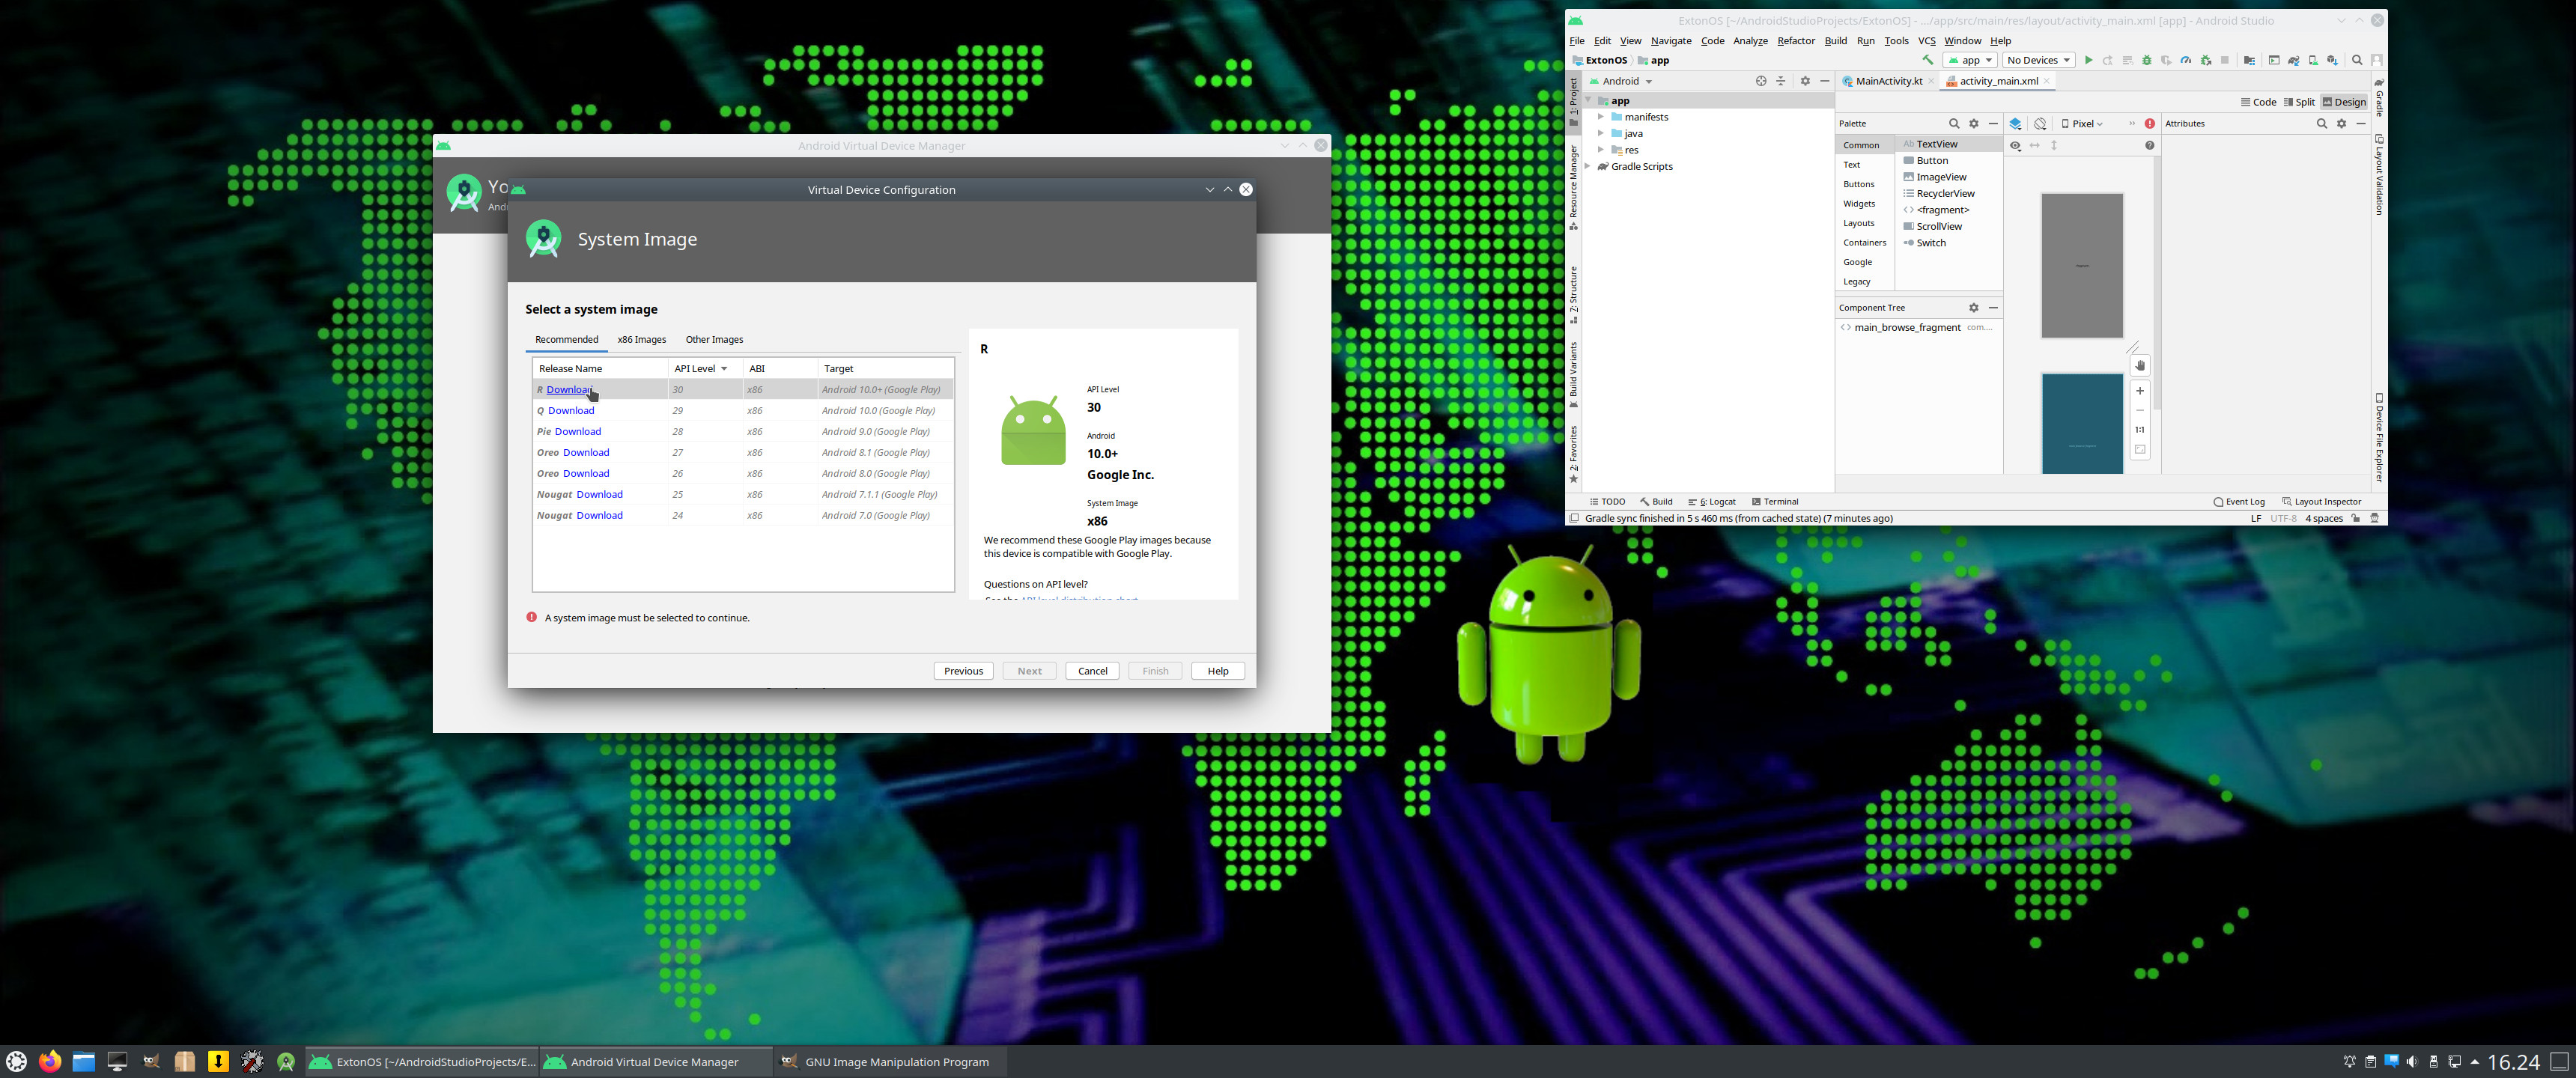Expand the java folder
This screenshot has height=1078, width=2576.
(1601, 133)
